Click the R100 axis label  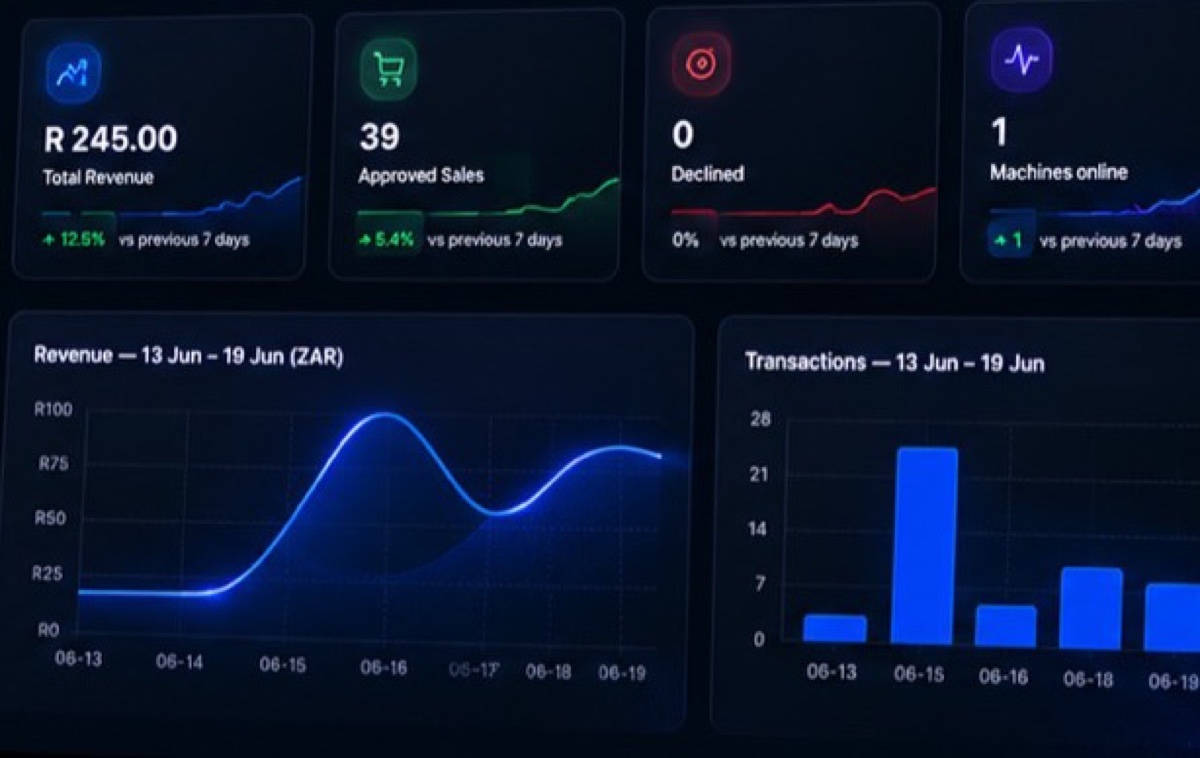(x=52, y=410)
